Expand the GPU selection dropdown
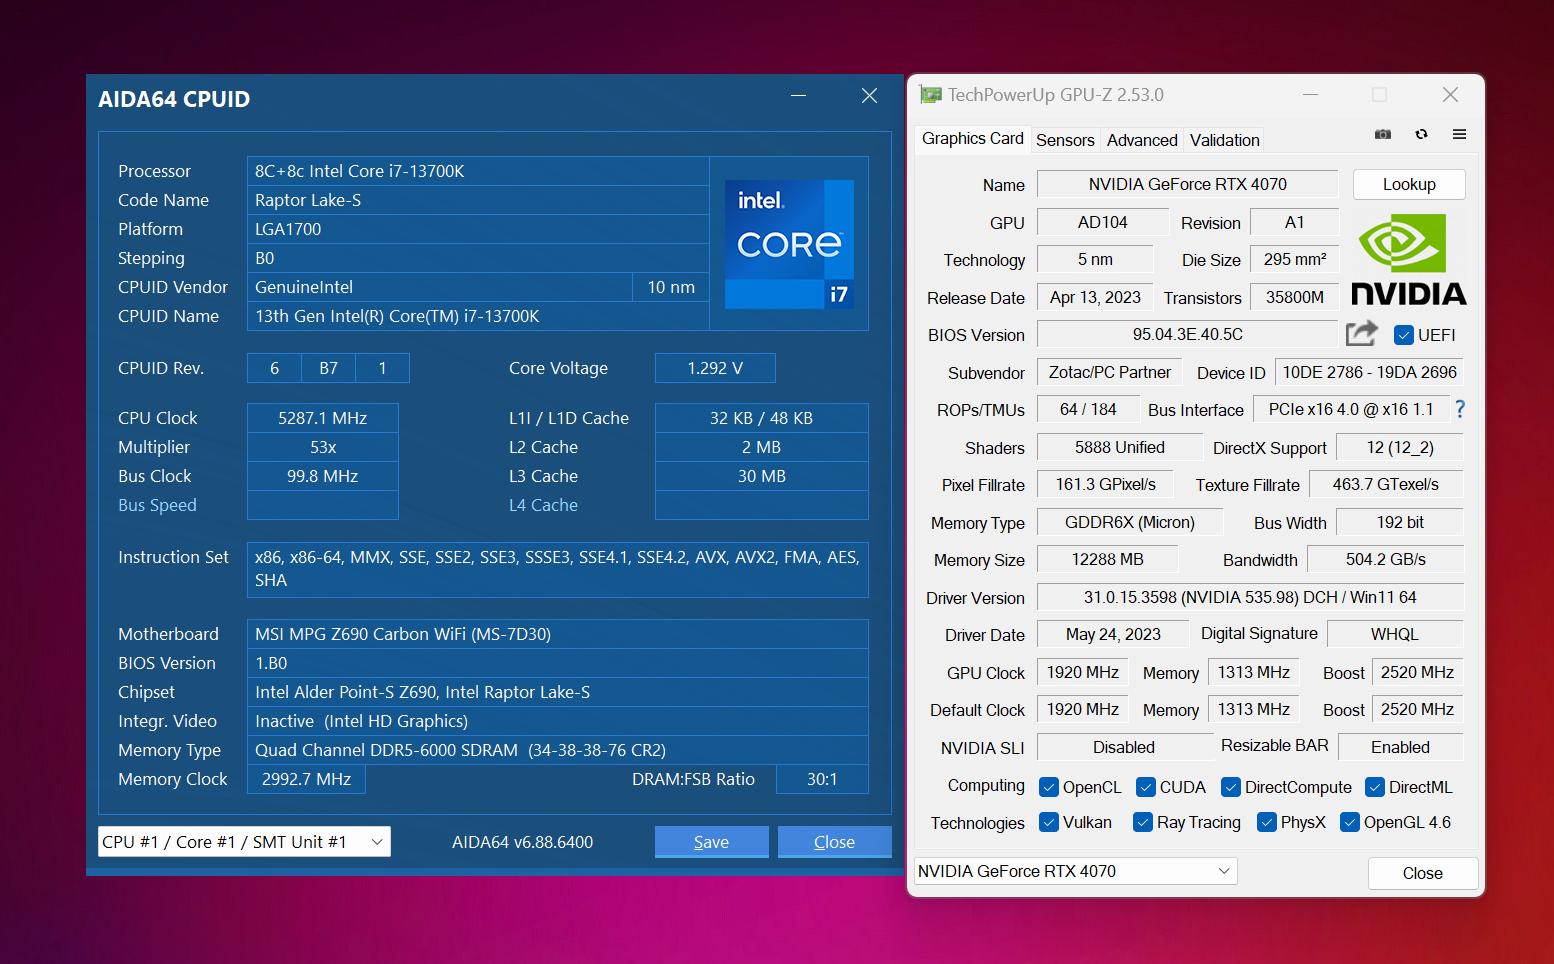This screenshot has height=964, width=1554. coord(1075,871)
